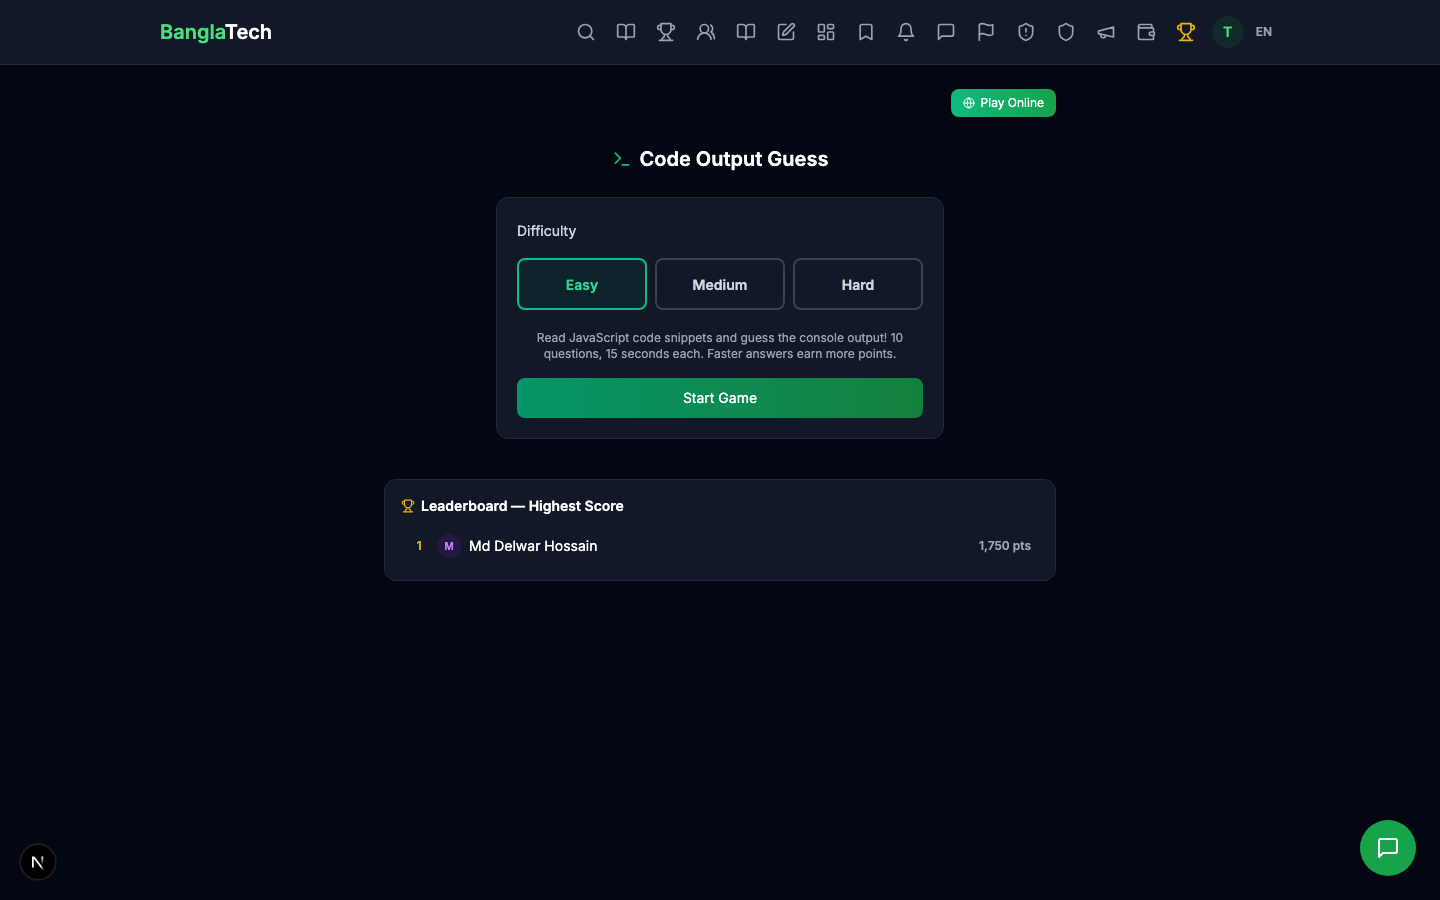Select the community users icon

point(706,32)
